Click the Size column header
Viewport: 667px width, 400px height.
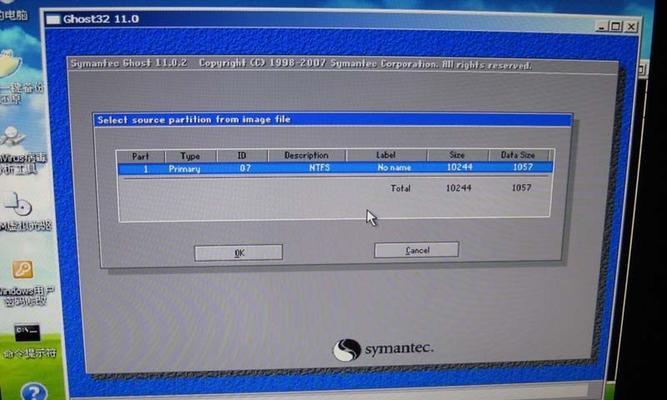(x=457, y=155)
